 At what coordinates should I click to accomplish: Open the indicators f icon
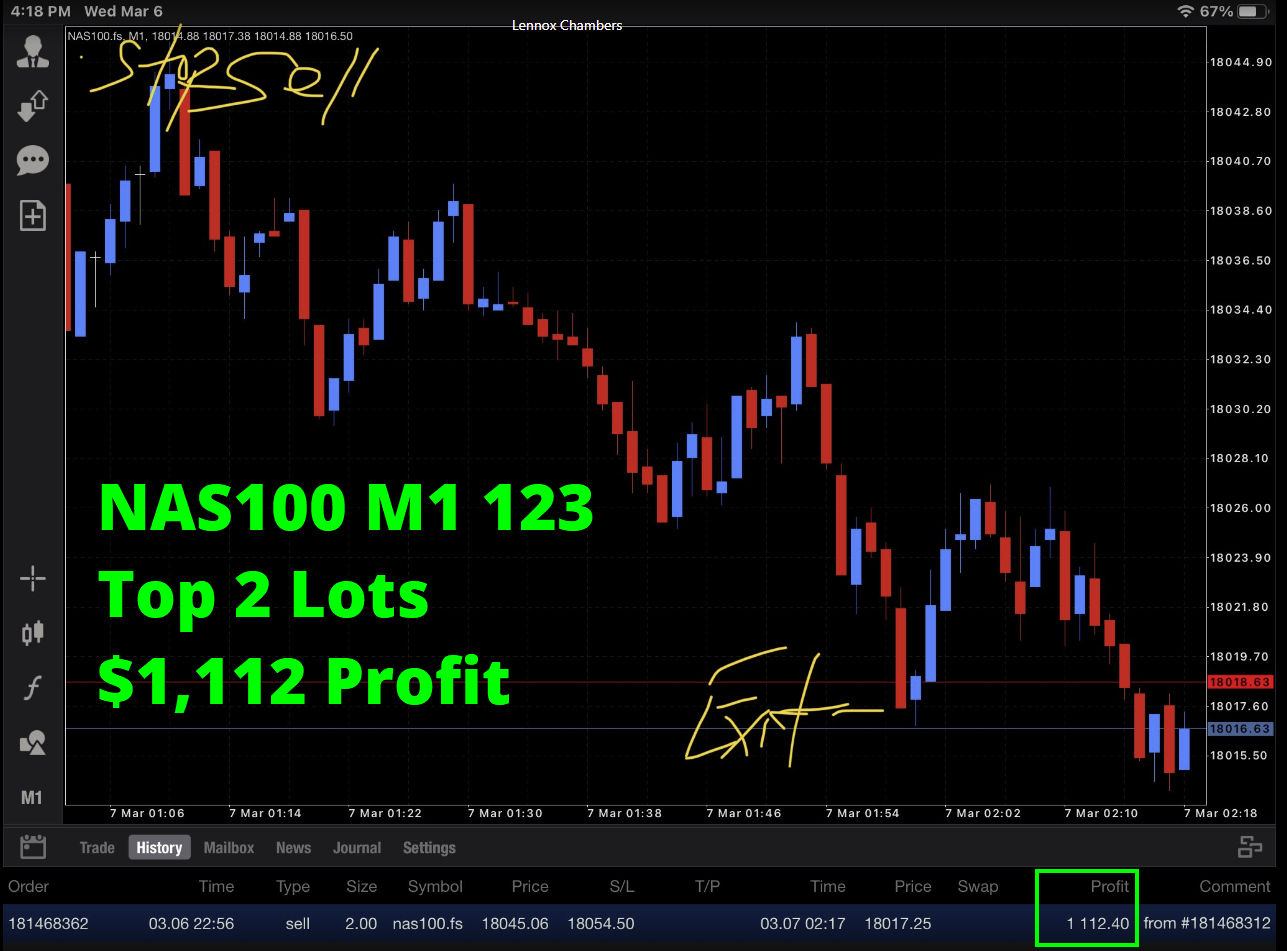[33, 688]
